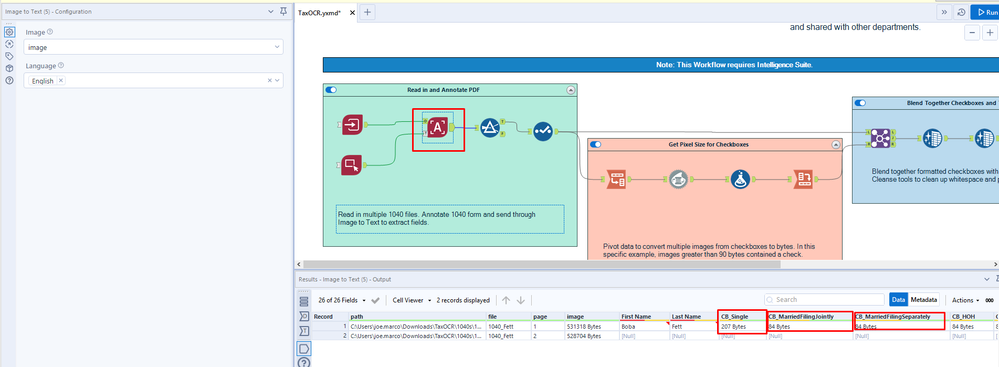Click the active data view icon in Results sidebar
Image resolution: width=999 pixels, height=367 pixels.
(303, 349)
